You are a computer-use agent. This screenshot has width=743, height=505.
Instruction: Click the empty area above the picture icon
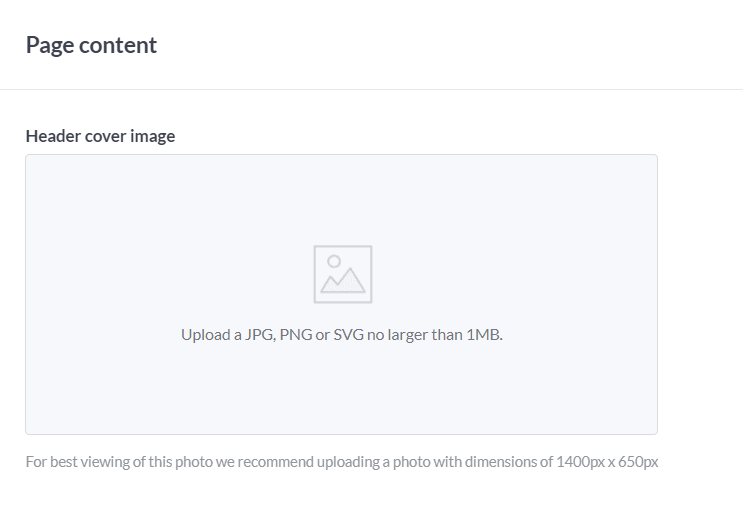coord(342,200)
